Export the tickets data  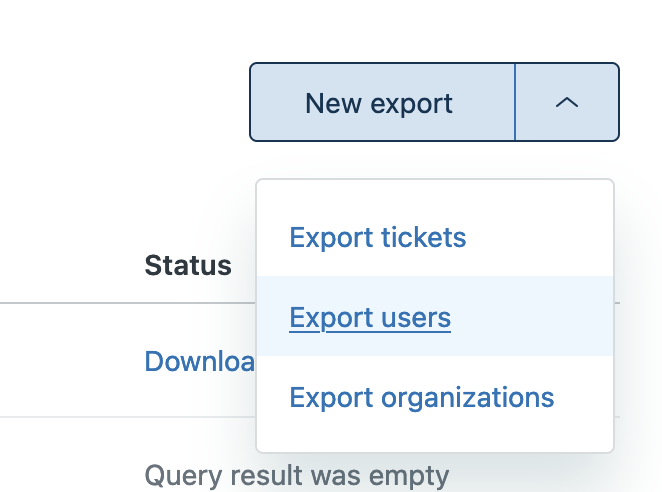[378, 238]
